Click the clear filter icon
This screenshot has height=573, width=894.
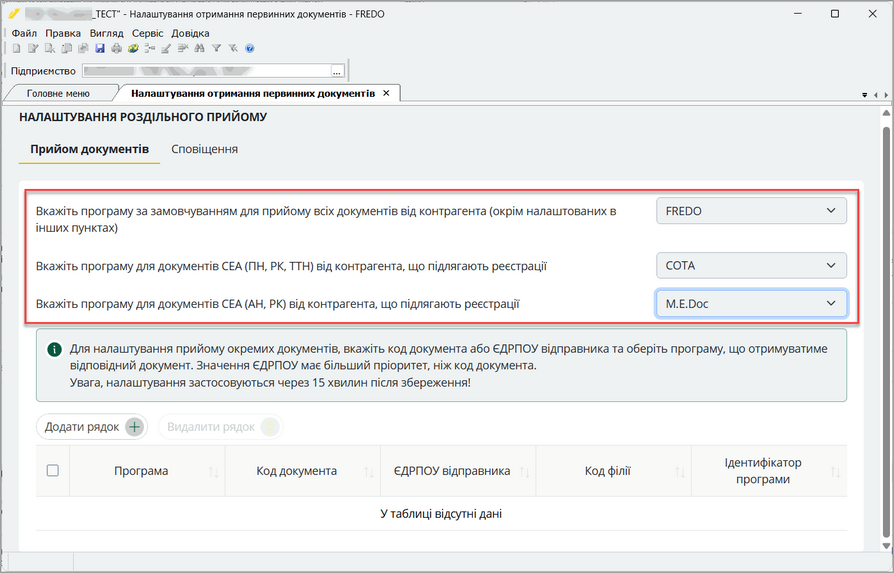click(233, 48)
